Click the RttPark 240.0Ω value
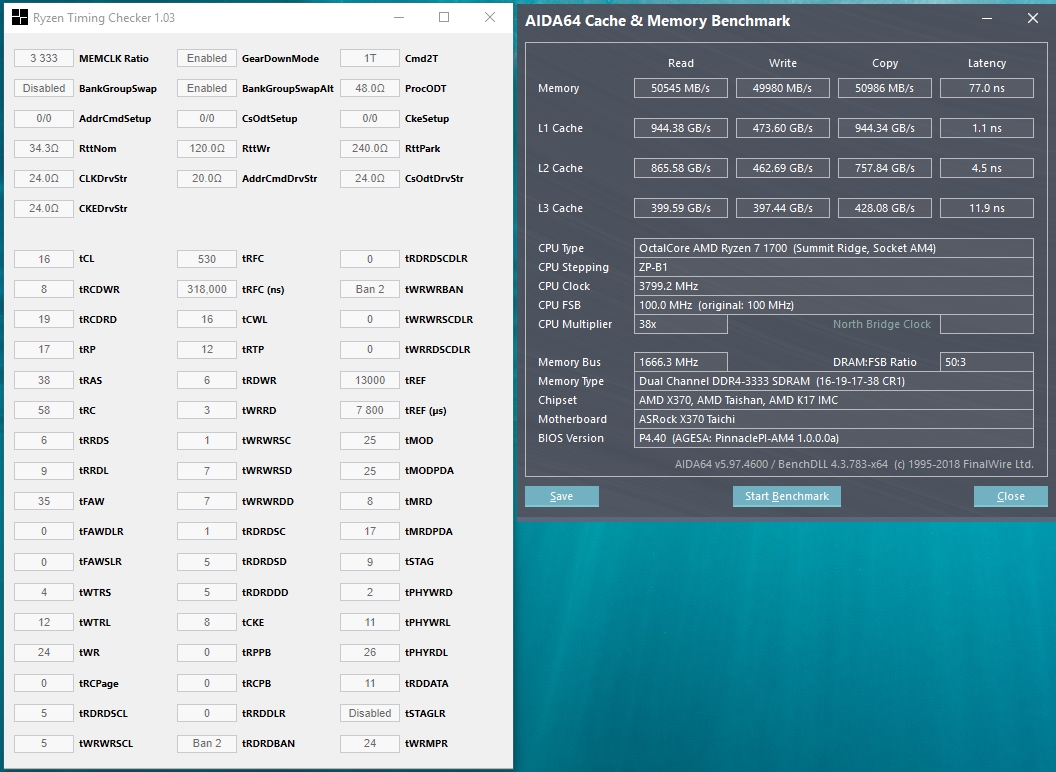The width and height of the screenshot is (1056, 772). pos(370,148)
